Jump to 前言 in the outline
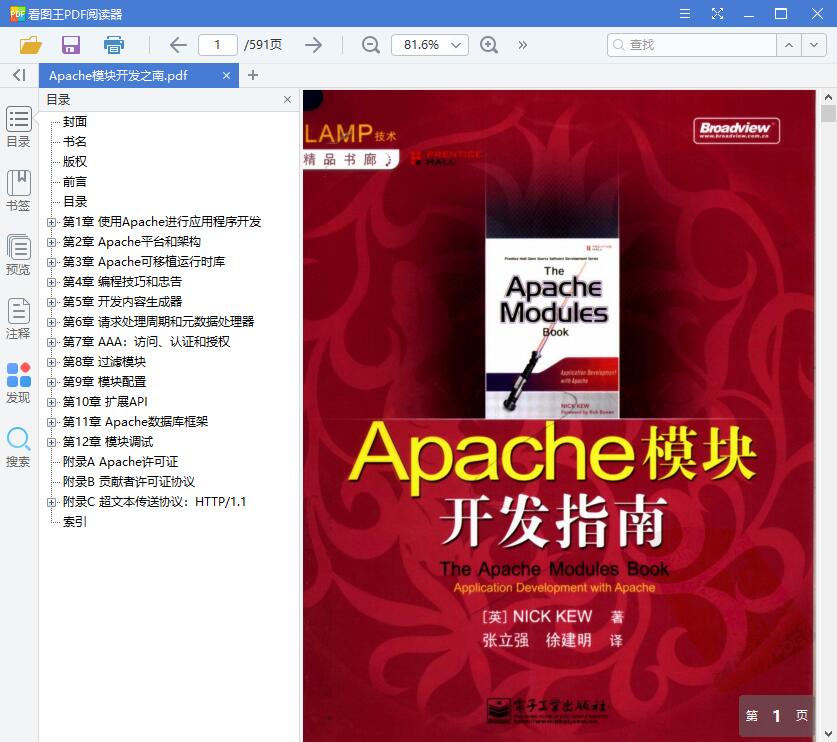 tap(75, 181)
